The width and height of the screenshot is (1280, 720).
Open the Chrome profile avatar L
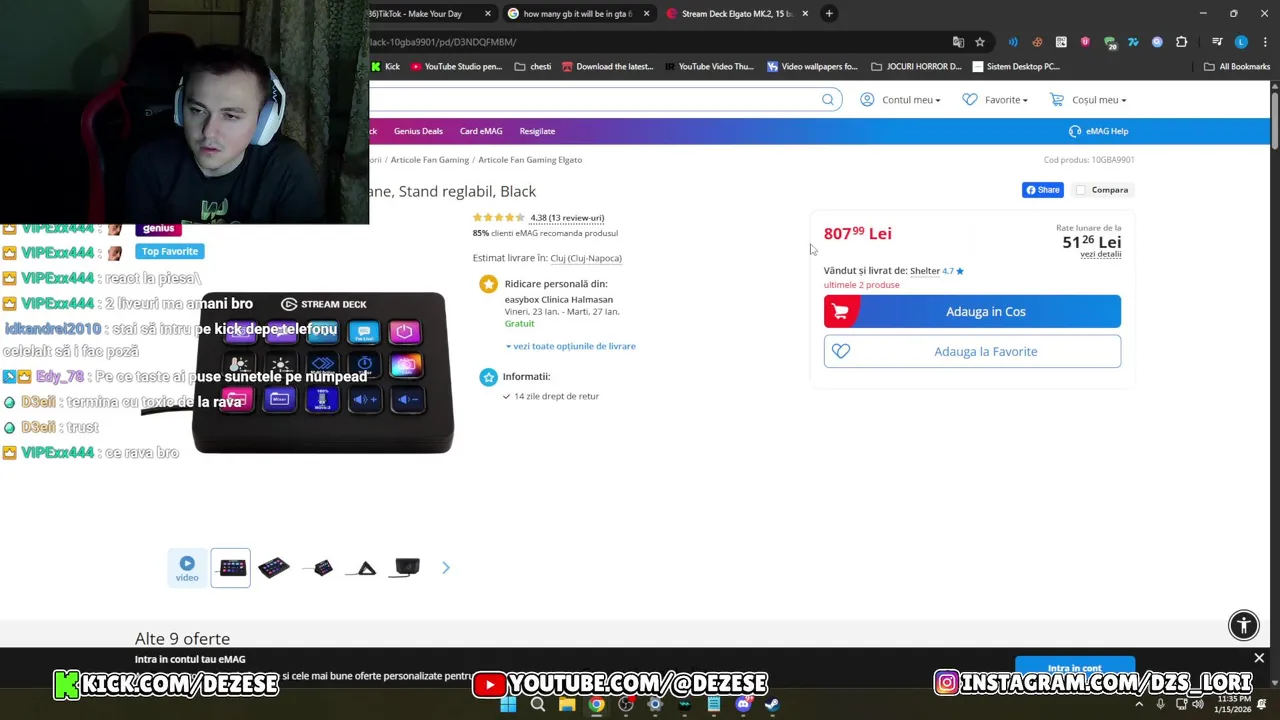pos(1241,42)
